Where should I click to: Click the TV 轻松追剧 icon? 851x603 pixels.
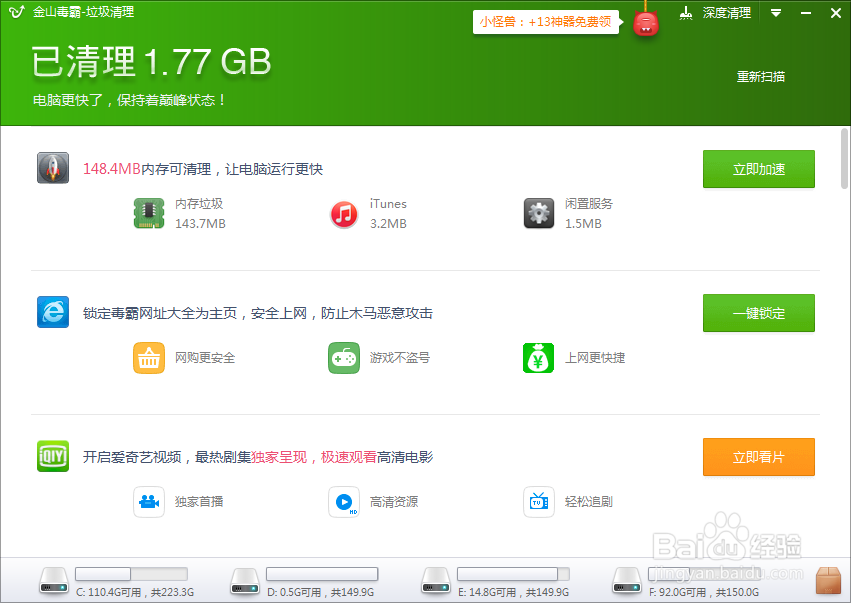point(538,502)
